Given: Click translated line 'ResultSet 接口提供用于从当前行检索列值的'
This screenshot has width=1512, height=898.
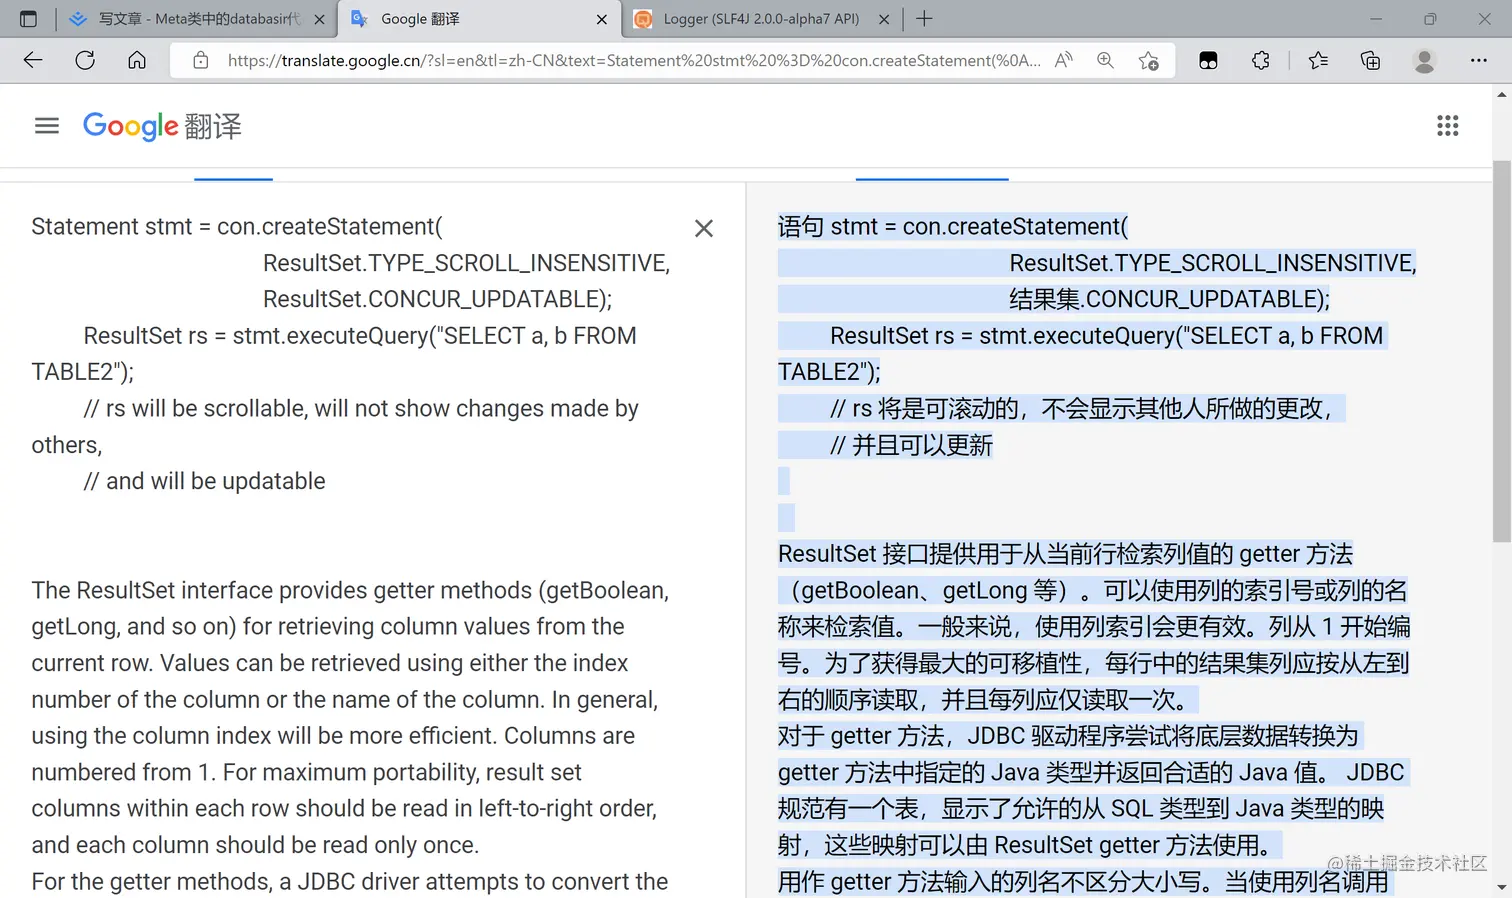Looking at the screenshot, I should [1065, 554].
